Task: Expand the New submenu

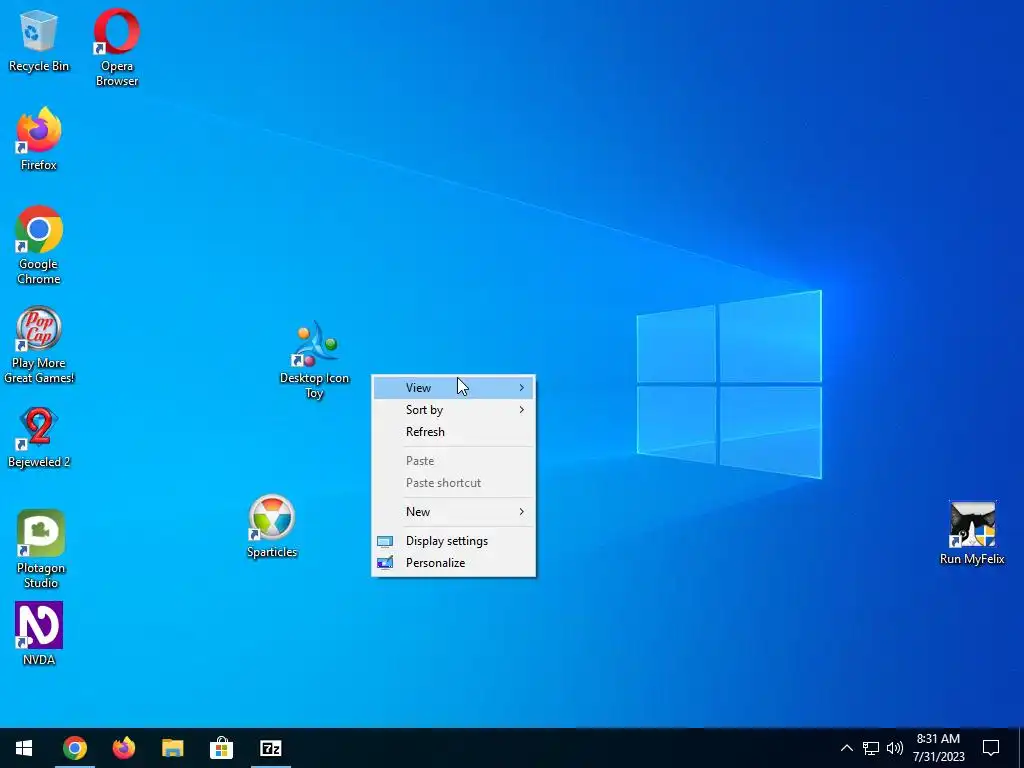Action: click(453, 512)
